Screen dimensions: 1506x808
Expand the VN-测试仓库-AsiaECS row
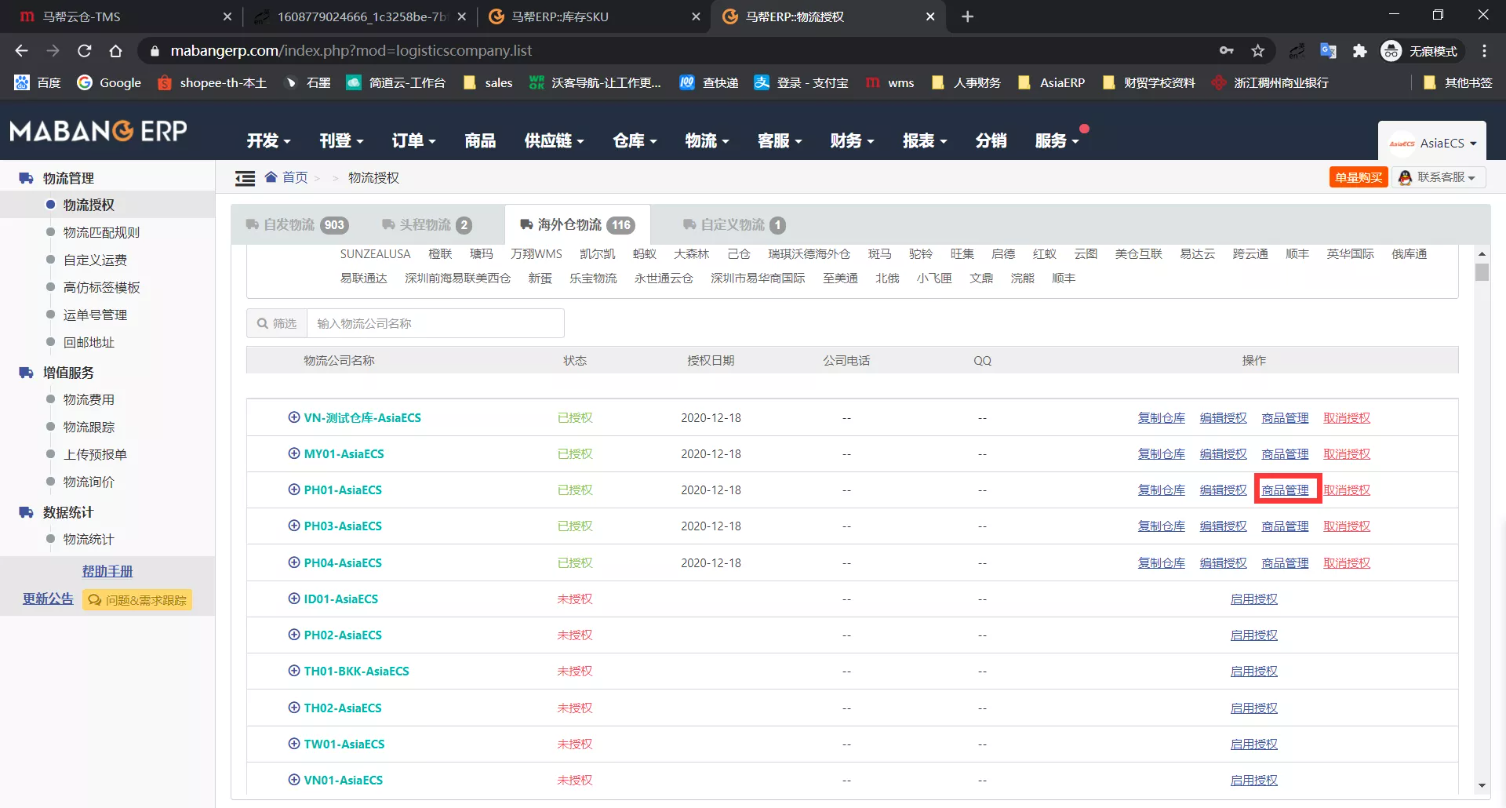pos(294,418)
